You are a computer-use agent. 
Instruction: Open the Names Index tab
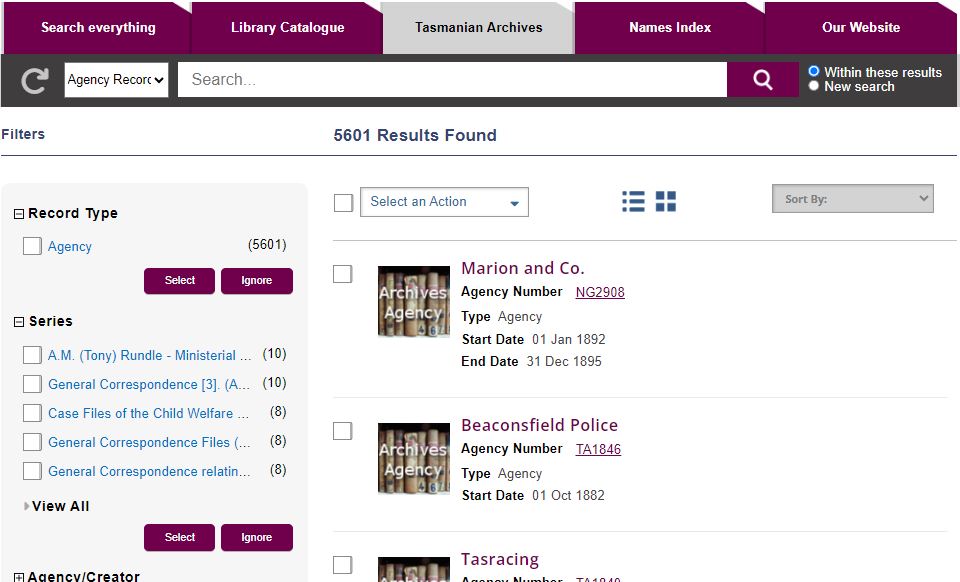click(x=669, y=28)
